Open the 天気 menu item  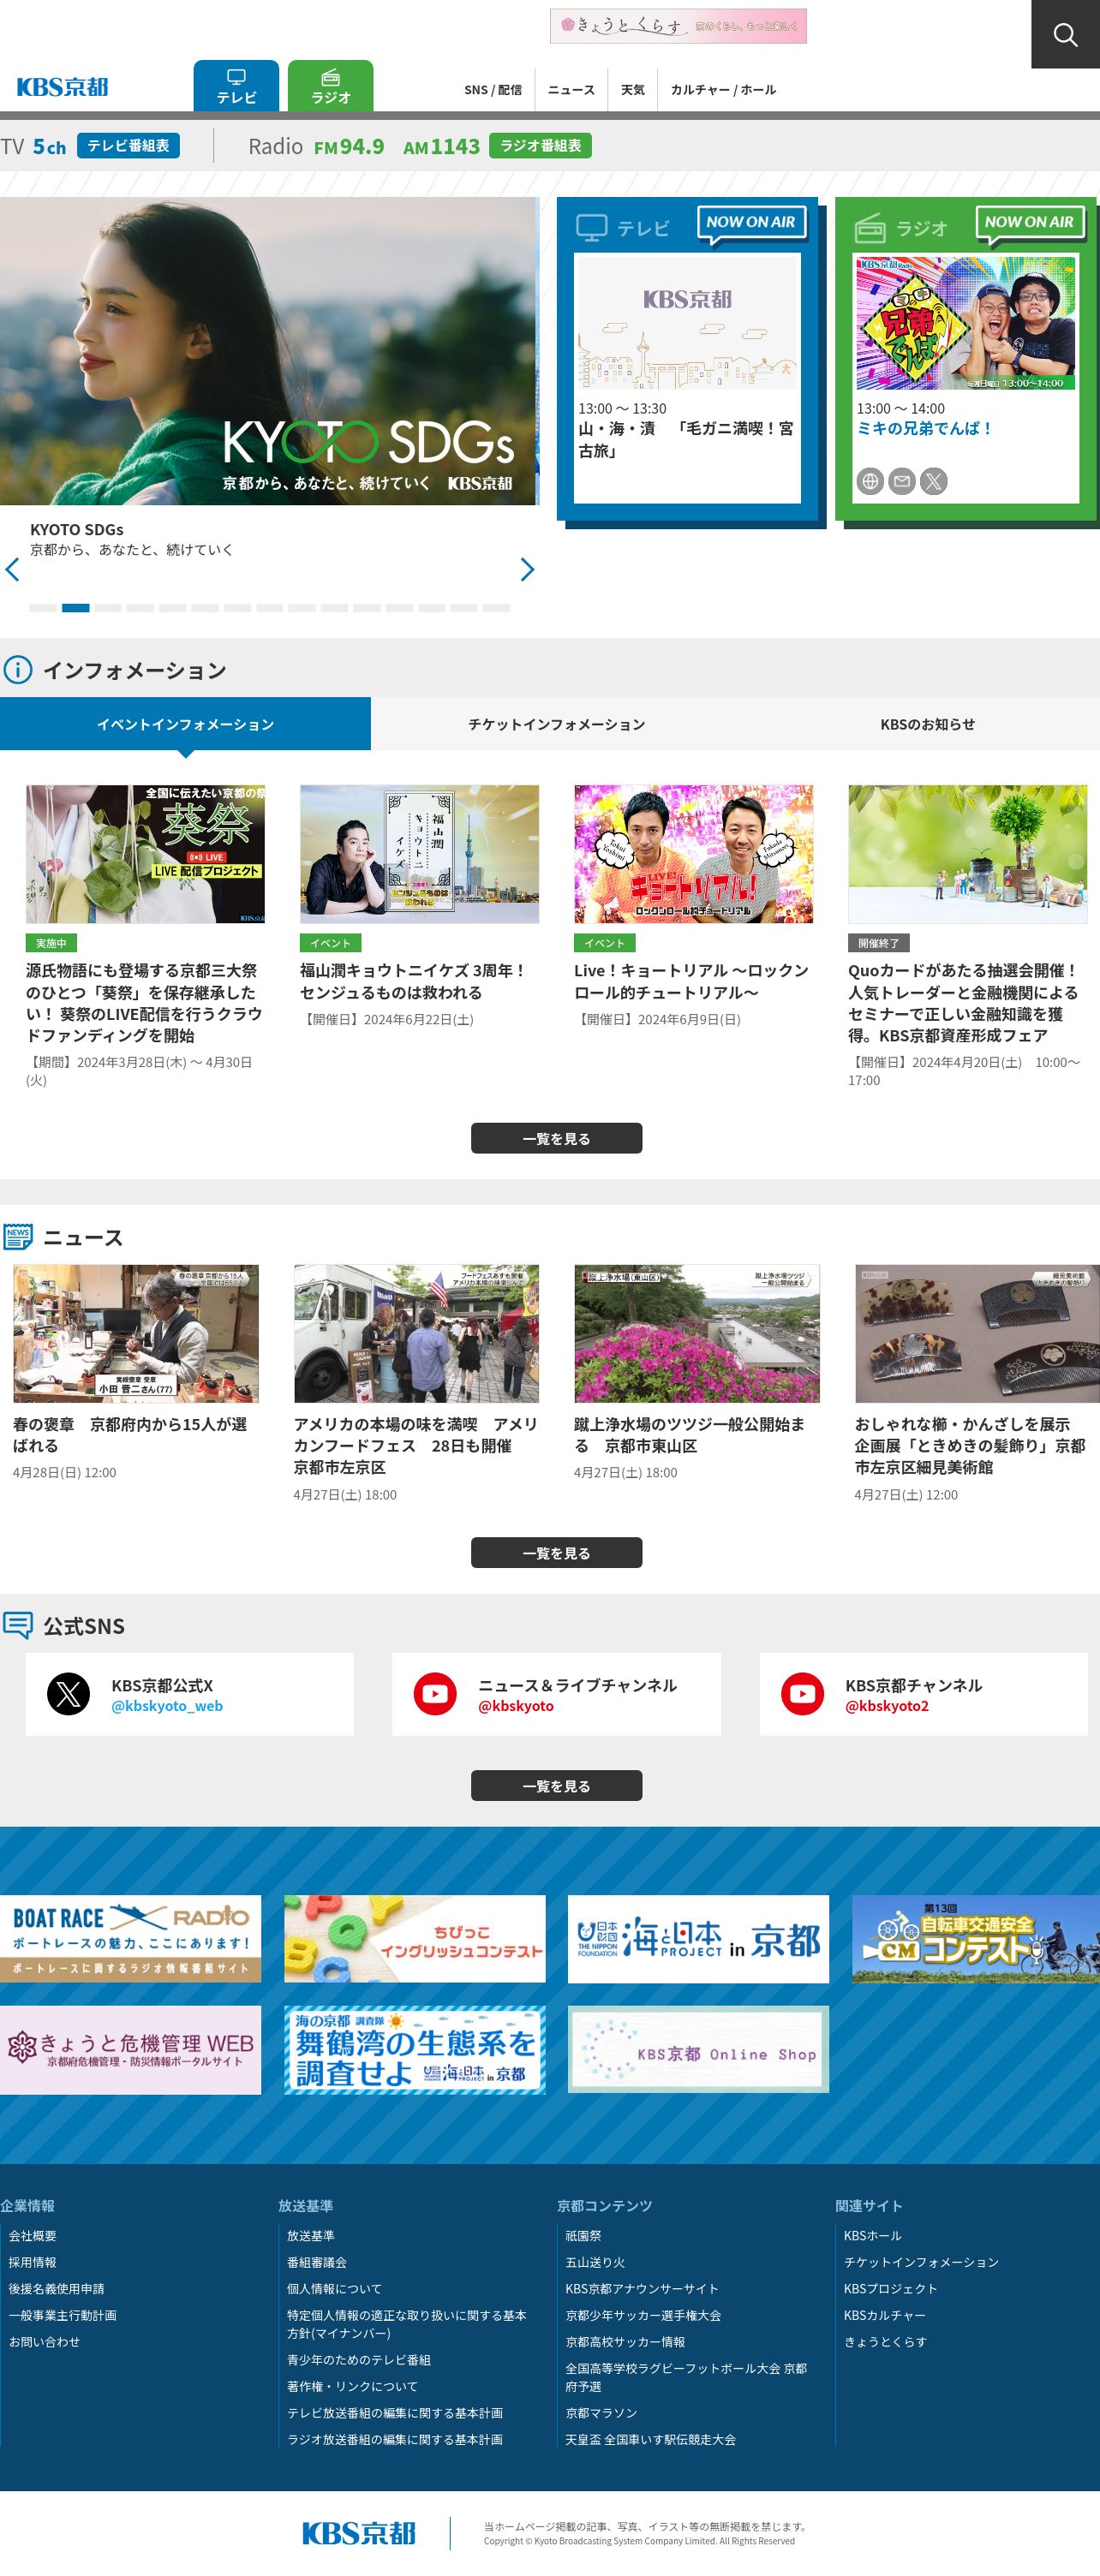633,90
